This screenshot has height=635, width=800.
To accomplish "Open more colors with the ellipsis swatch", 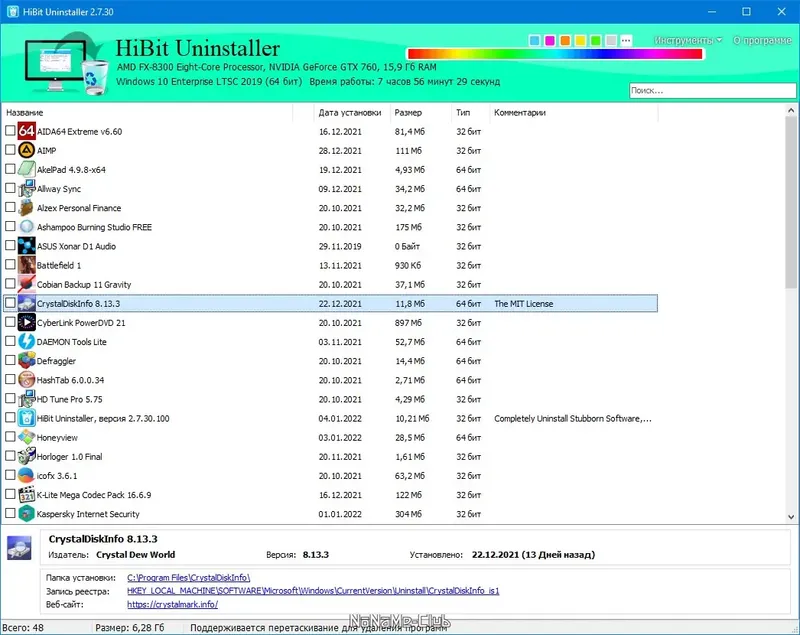I will pyautogui.click(x=626, y=40).
